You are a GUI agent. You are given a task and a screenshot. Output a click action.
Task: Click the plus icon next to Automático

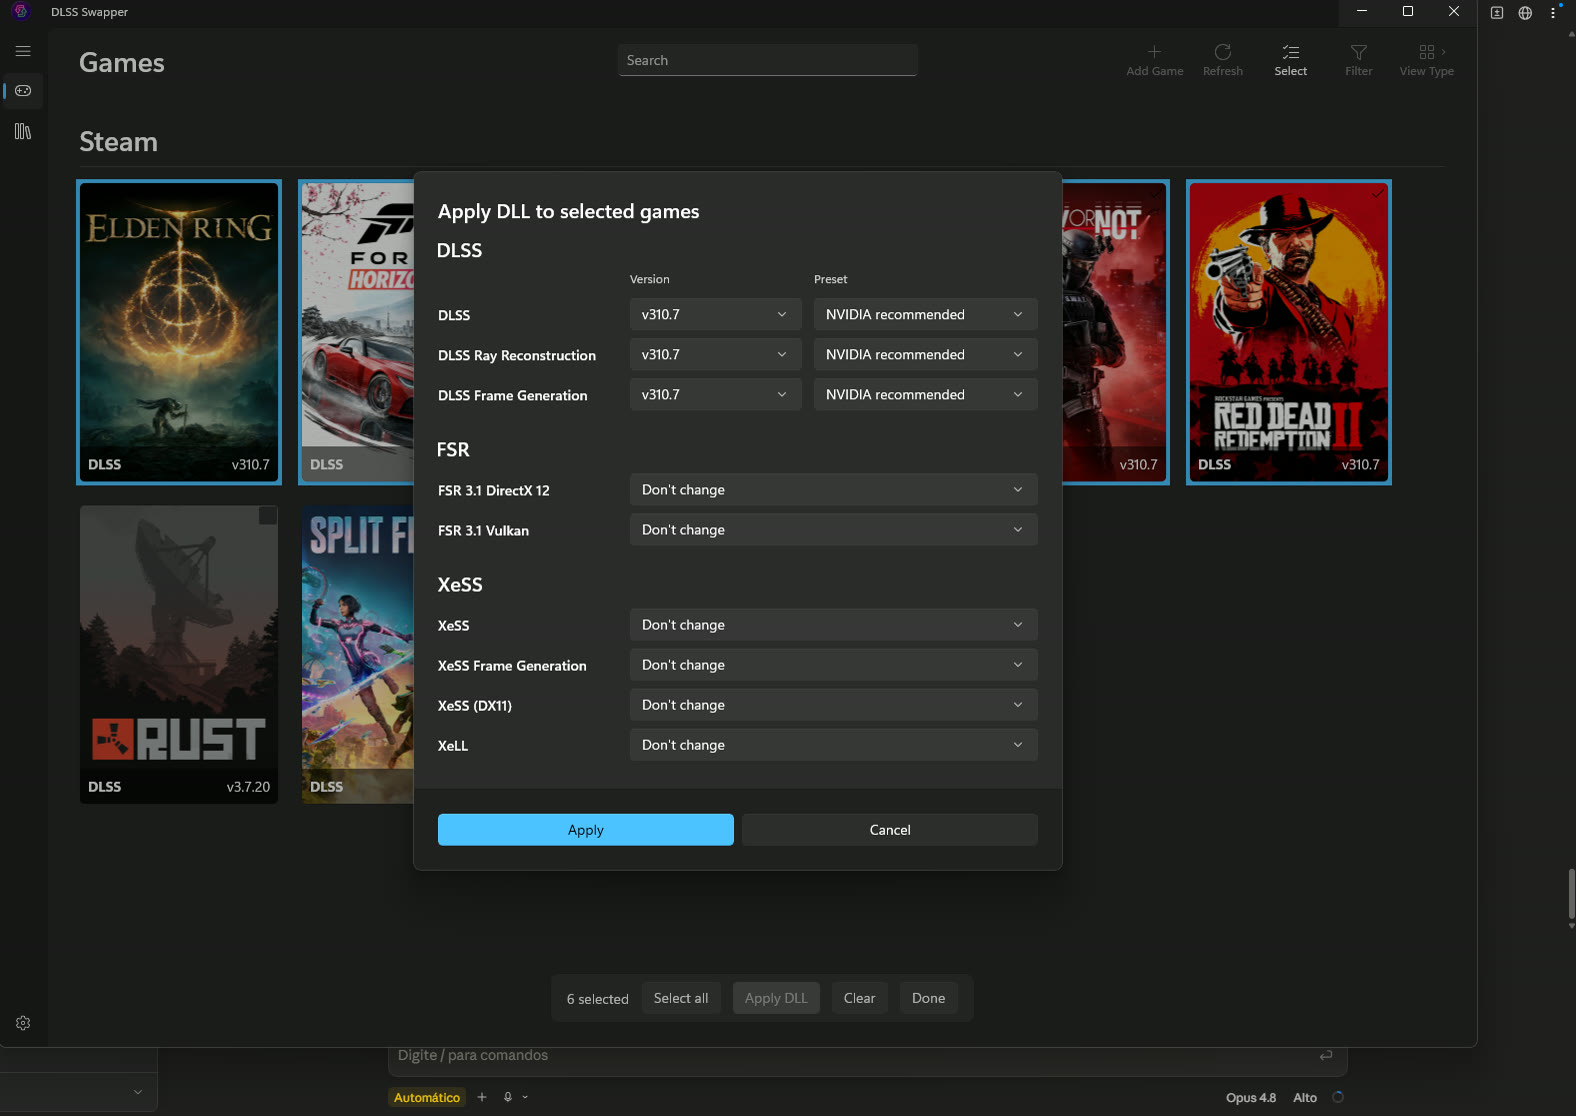[x=482, y=1097]
